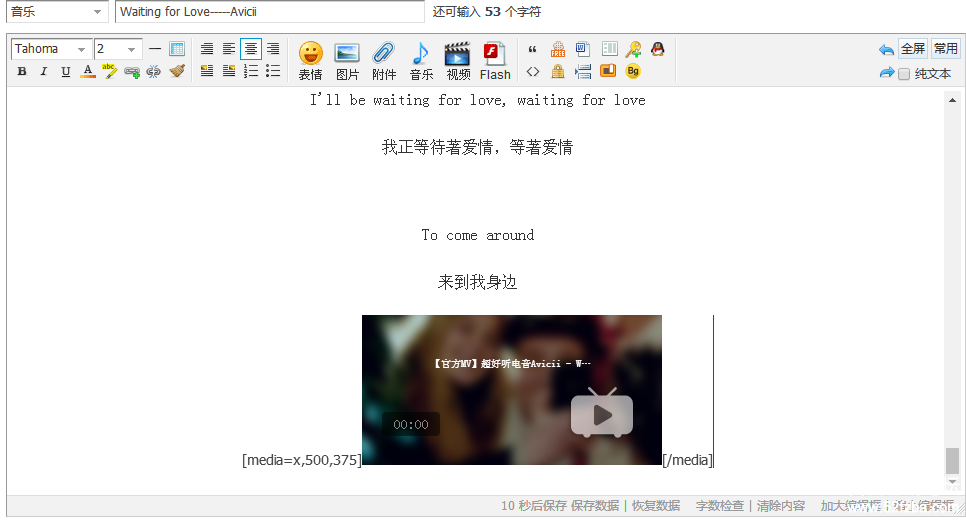
Task: Insert a bulleted list
Action: [x=273, y=71]
